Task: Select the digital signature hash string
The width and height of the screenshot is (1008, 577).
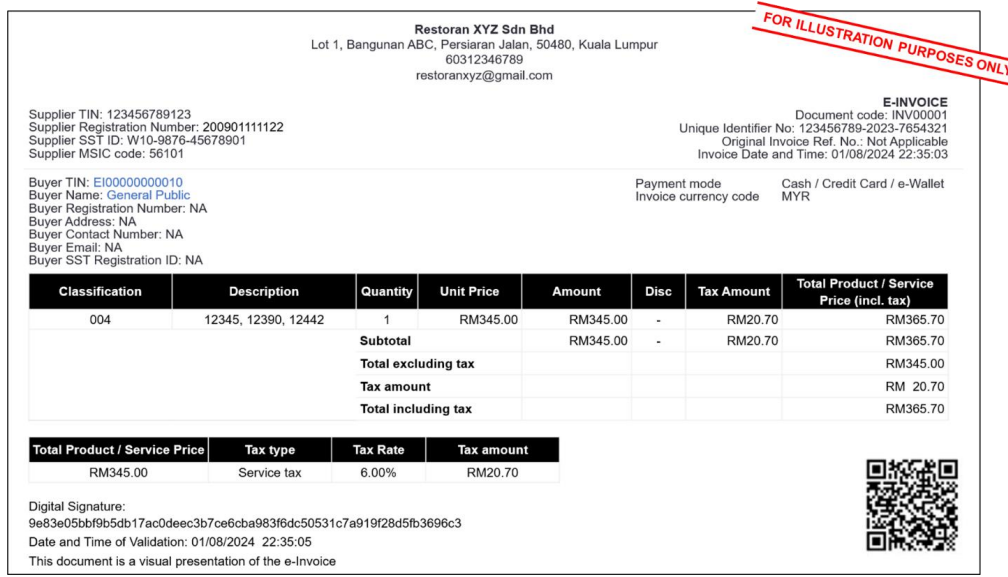Action: tap(245, 524)
